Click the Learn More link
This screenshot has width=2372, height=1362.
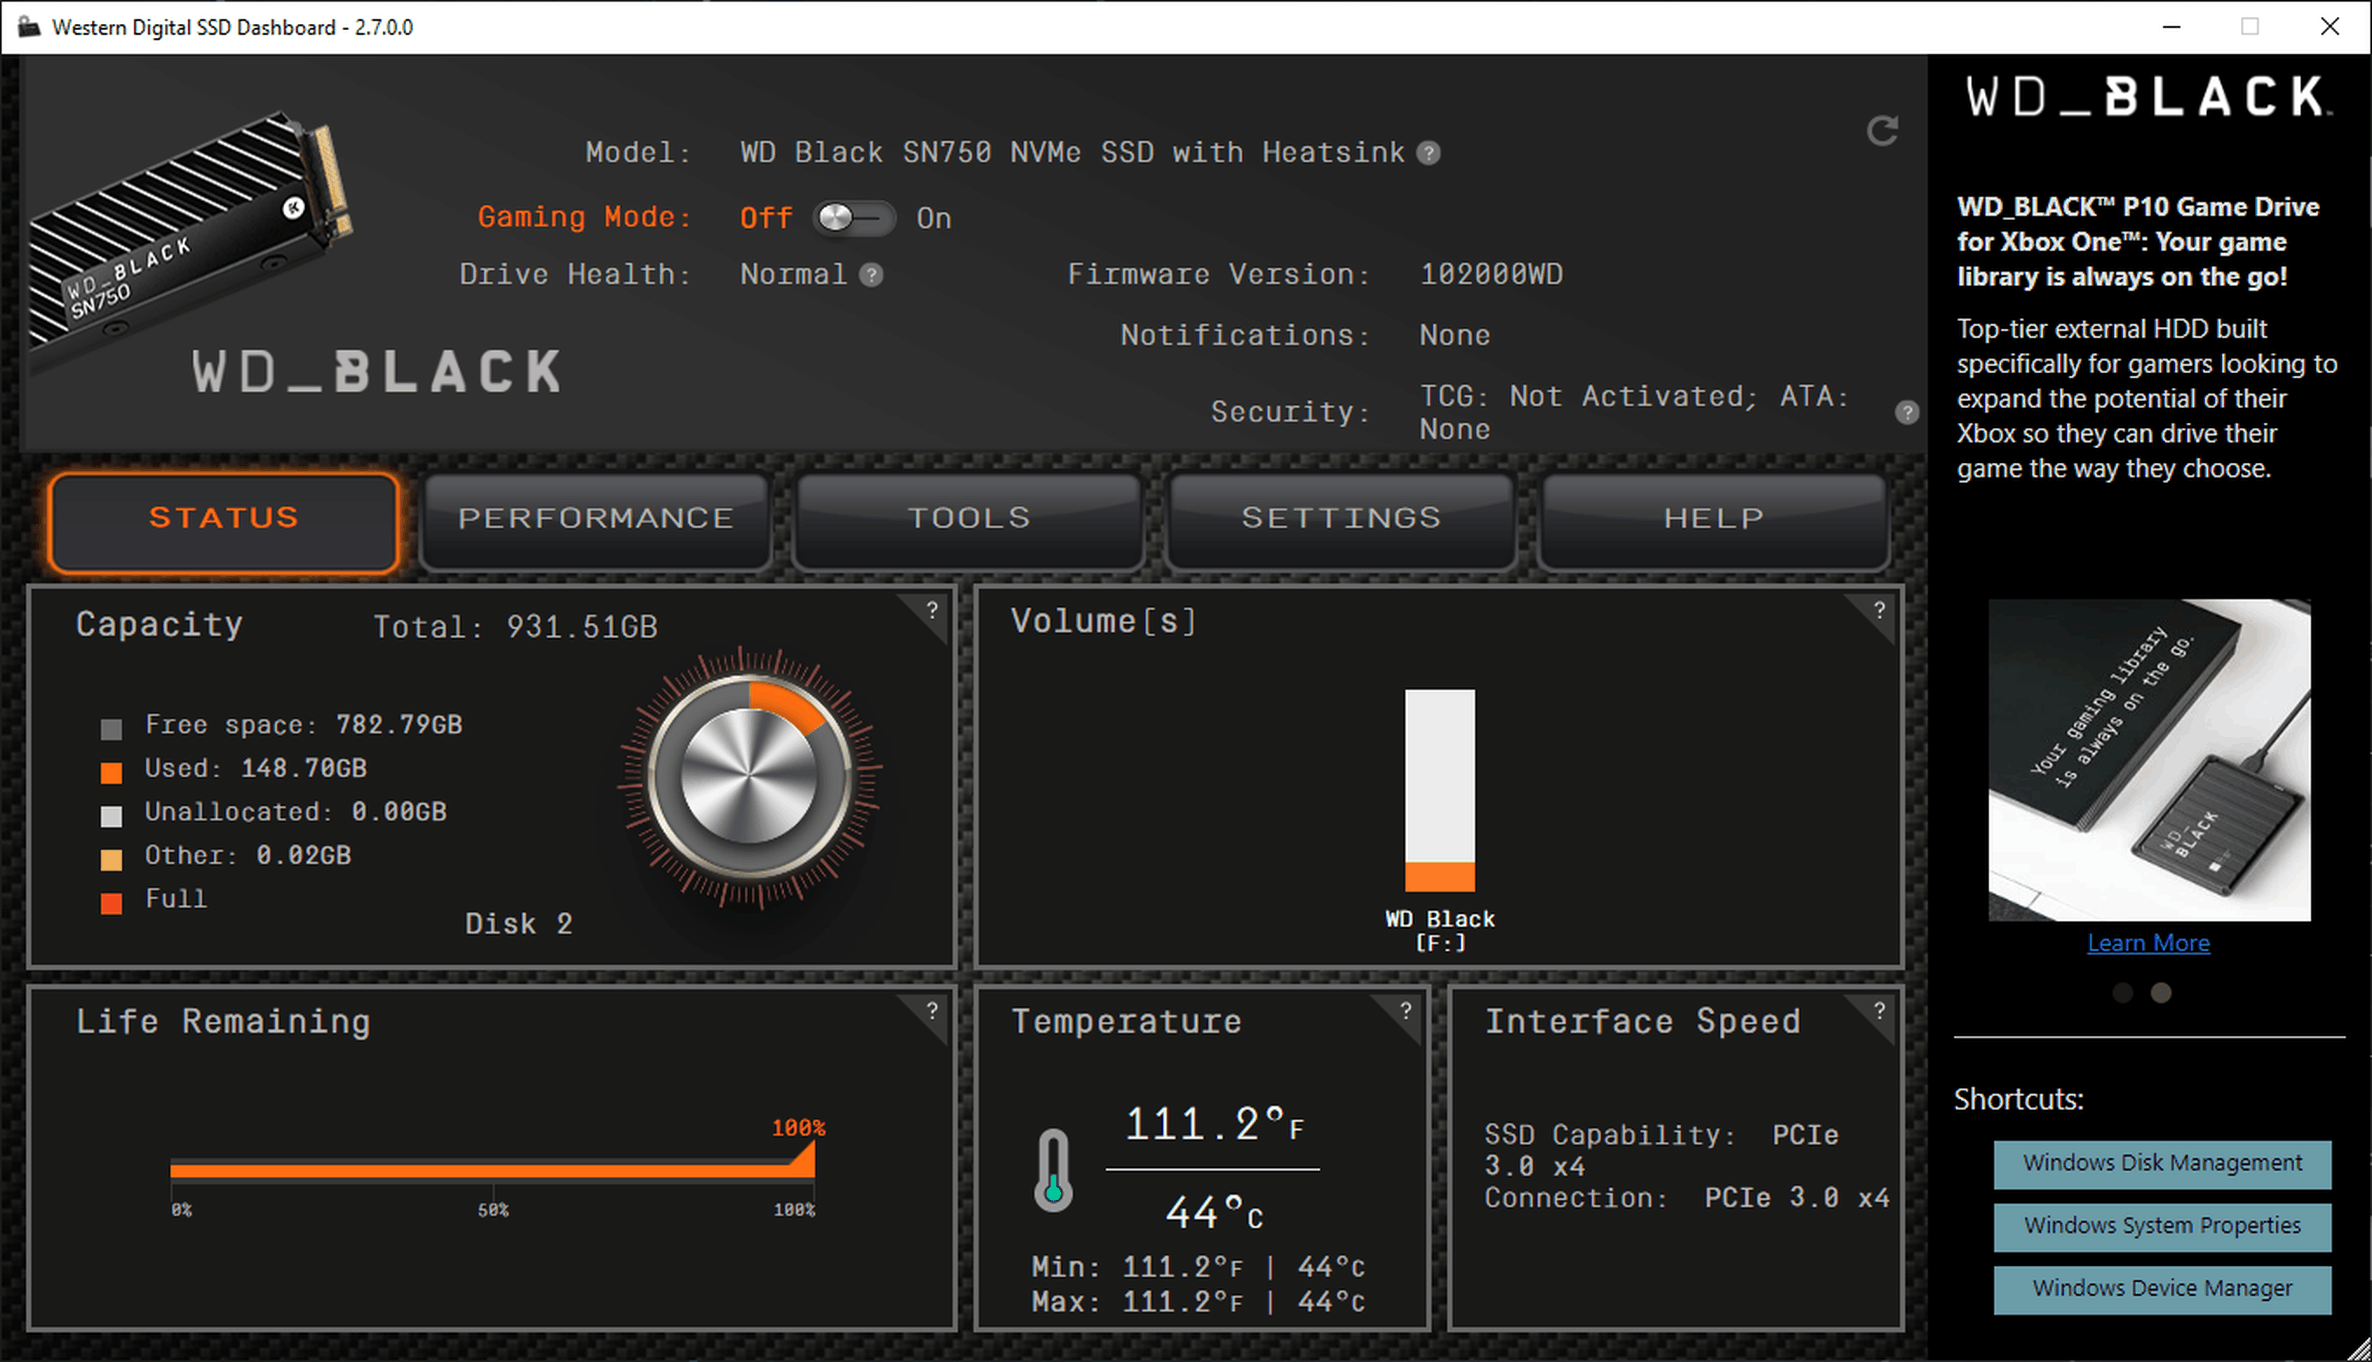[x=2148, y=943]
